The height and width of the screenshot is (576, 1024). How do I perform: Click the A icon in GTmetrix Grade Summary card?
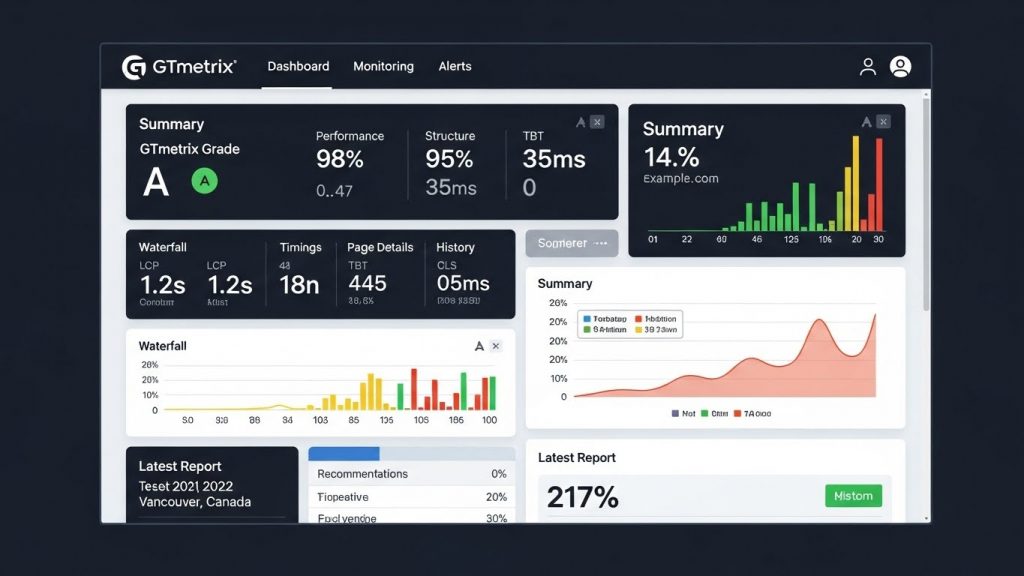581,122
